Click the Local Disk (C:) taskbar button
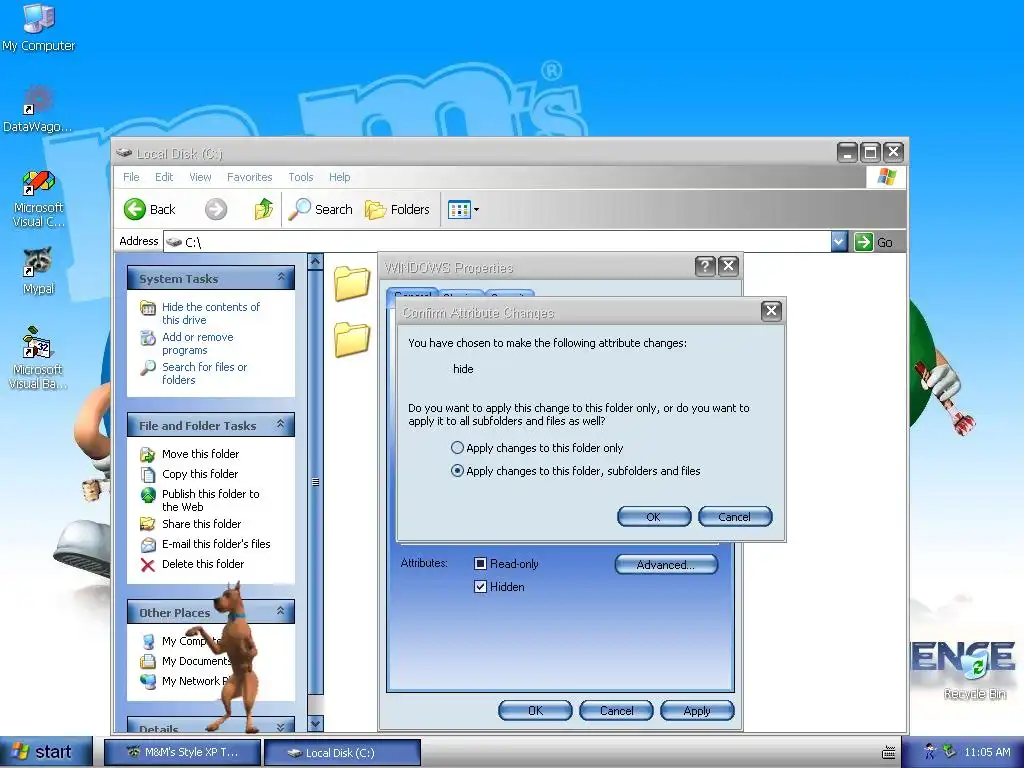Screen dimensions: 1024x768 pos(342,752)
